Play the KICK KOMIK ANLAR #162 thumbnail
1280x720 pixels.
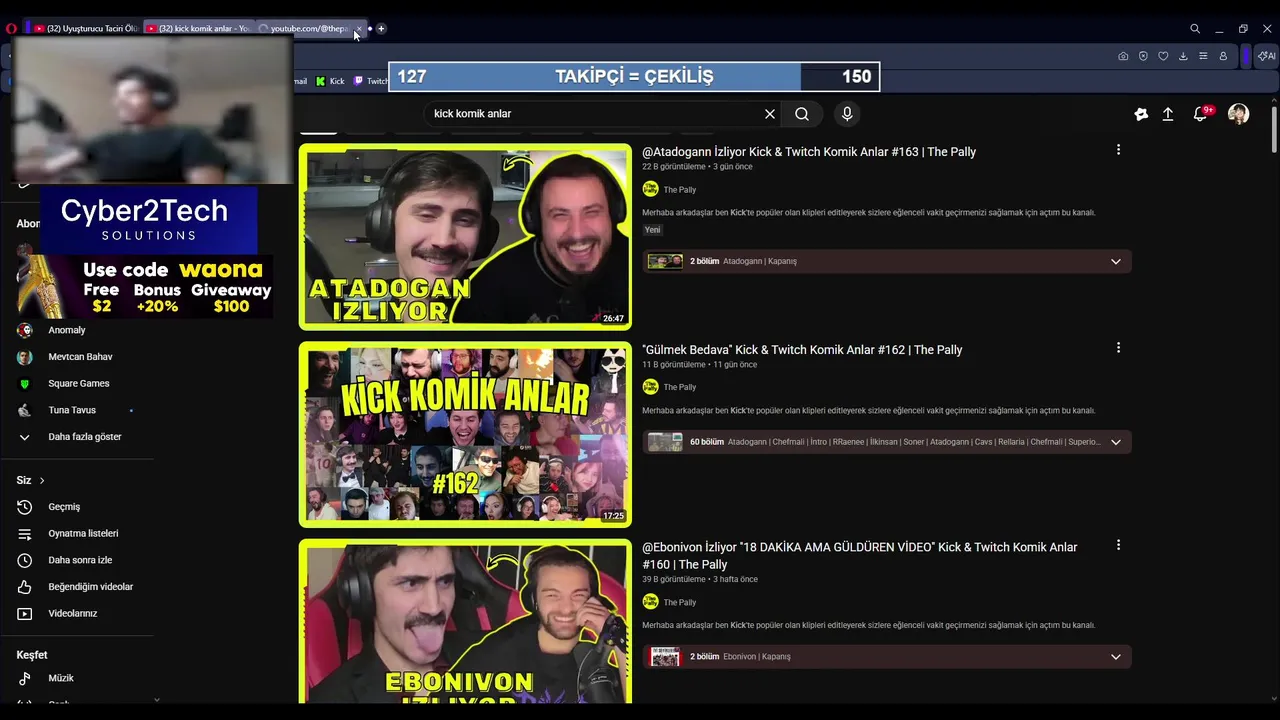465,434
